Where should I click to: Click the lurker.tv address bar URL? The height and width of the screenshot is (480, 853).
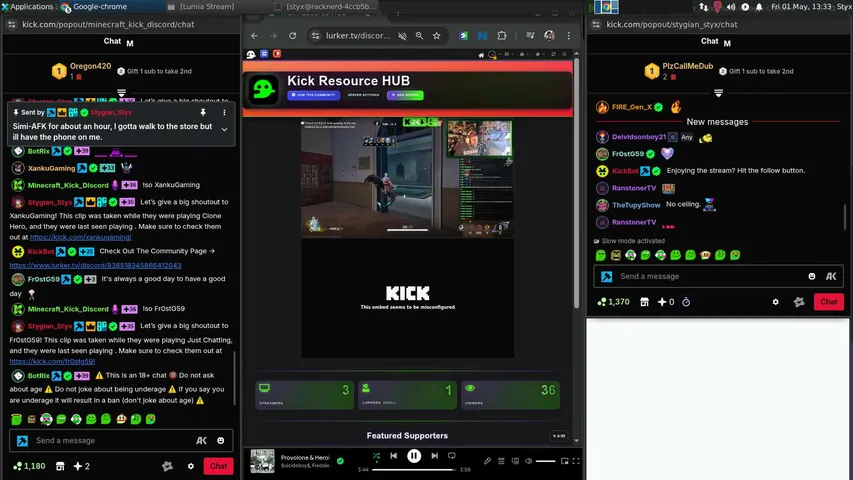coord(358,35)
